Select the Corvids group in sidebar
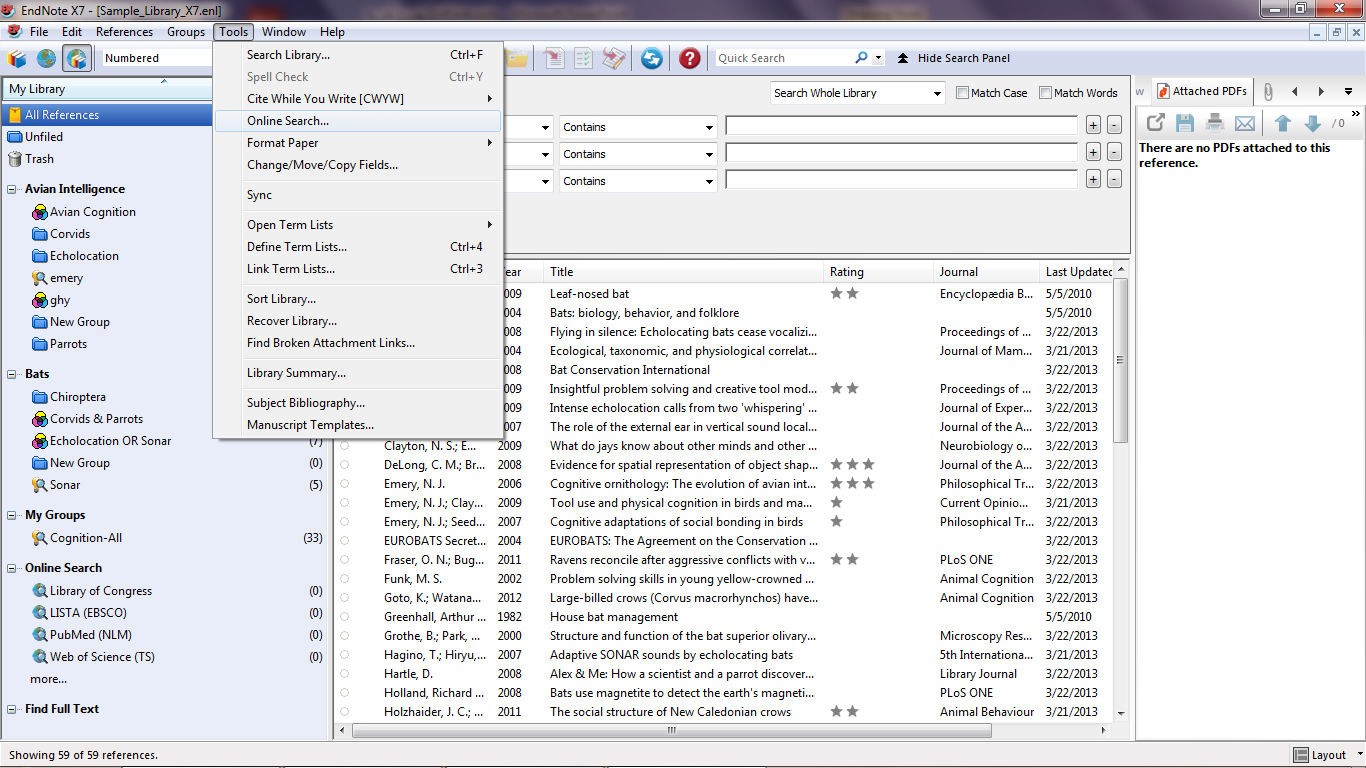The height and width of the screenshot is (768, 1366). (70, 234)
